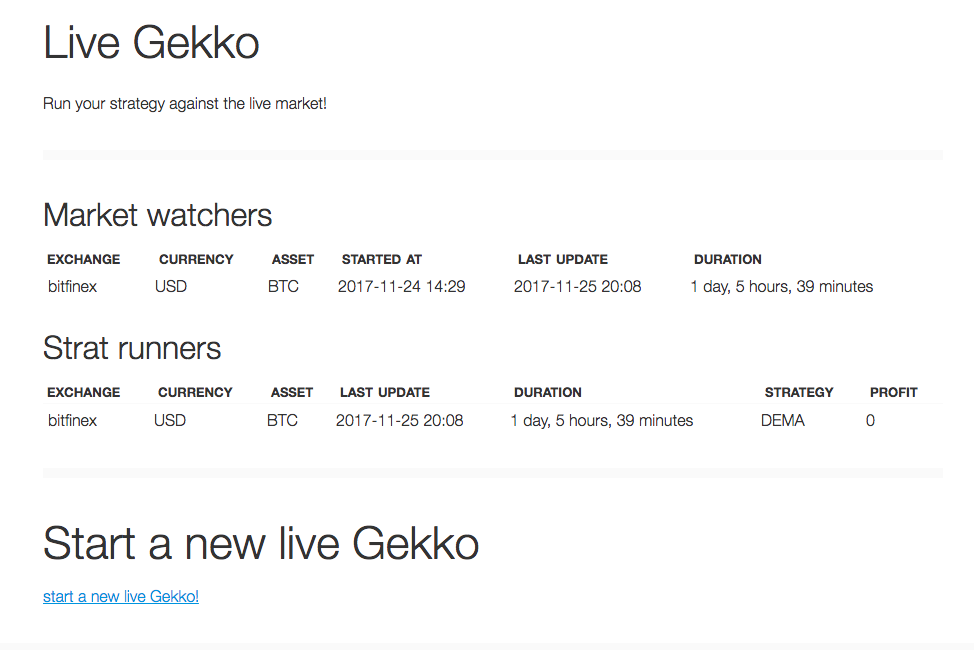The height and width of the screenshot is (650, 974).
Task: Select the Strat runners section heading
Action: tap(131, 348)
